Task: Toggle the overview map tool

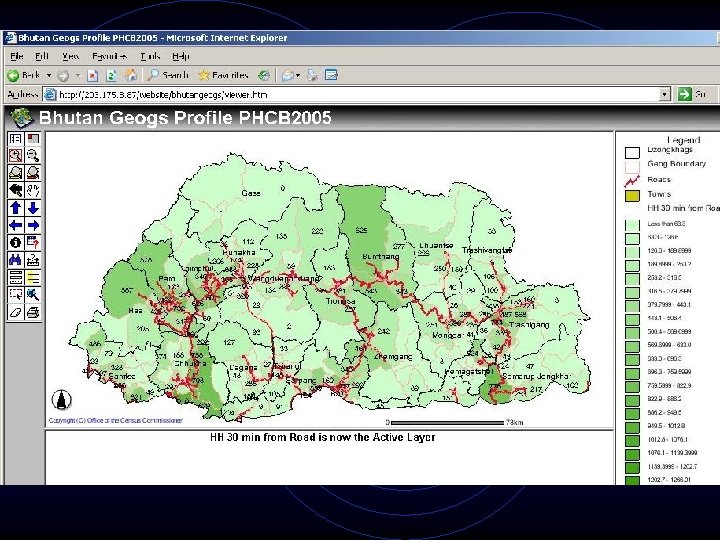Action: (33, 139)
